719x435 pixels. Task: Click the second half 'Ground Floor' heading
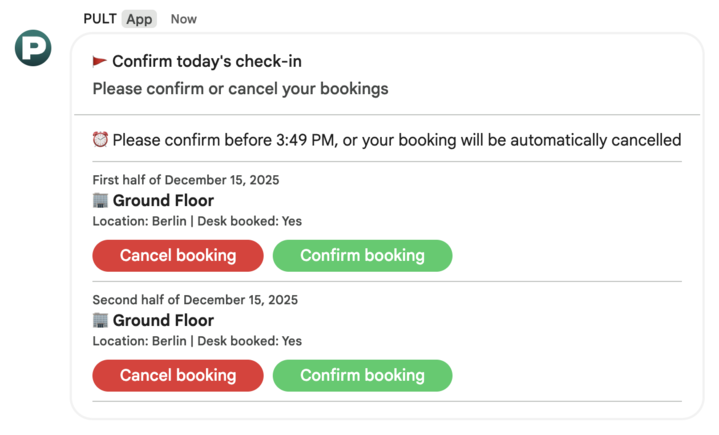tap(163, 321)
